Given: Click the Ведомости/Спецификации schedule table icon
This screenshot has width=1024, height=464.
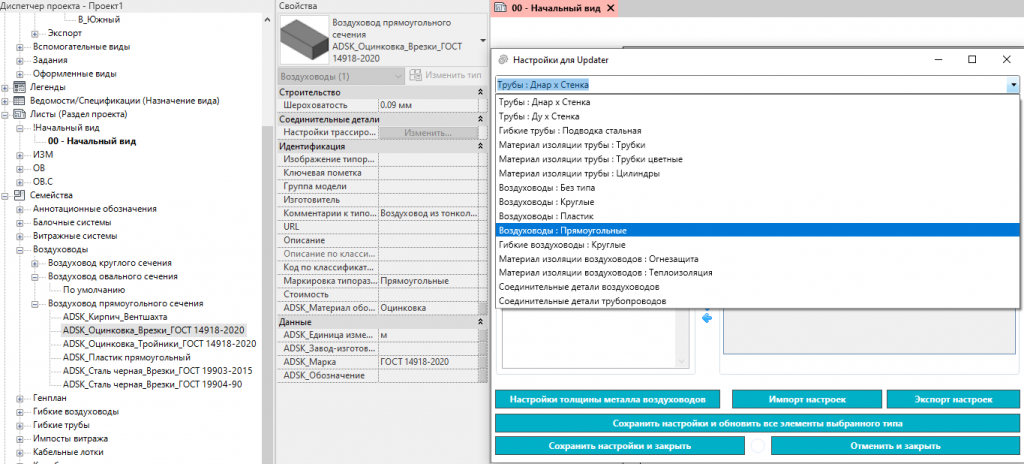Looking at the screenshot, I should click(x=19, y=101).
